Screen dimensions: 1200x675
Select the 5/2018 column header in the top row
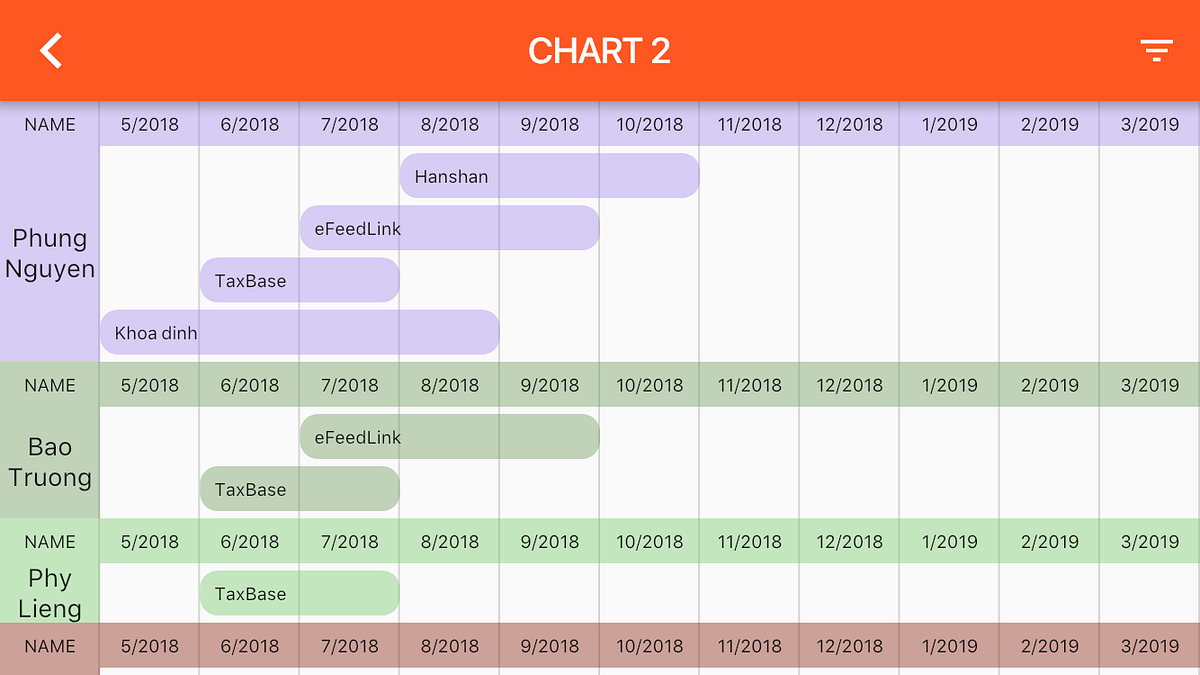[149, 124]
